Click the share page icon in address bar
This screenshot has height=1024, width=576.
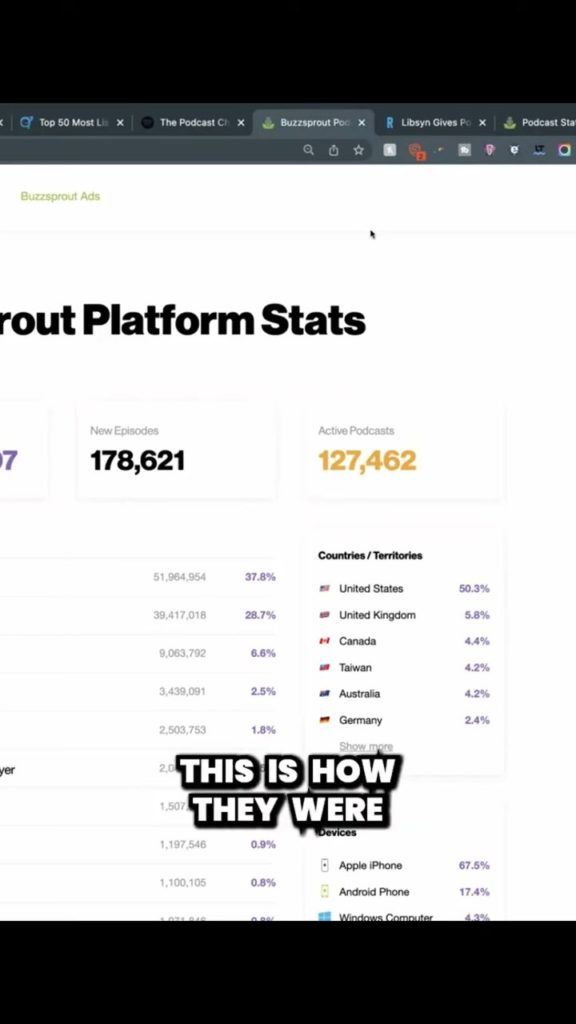334,150
